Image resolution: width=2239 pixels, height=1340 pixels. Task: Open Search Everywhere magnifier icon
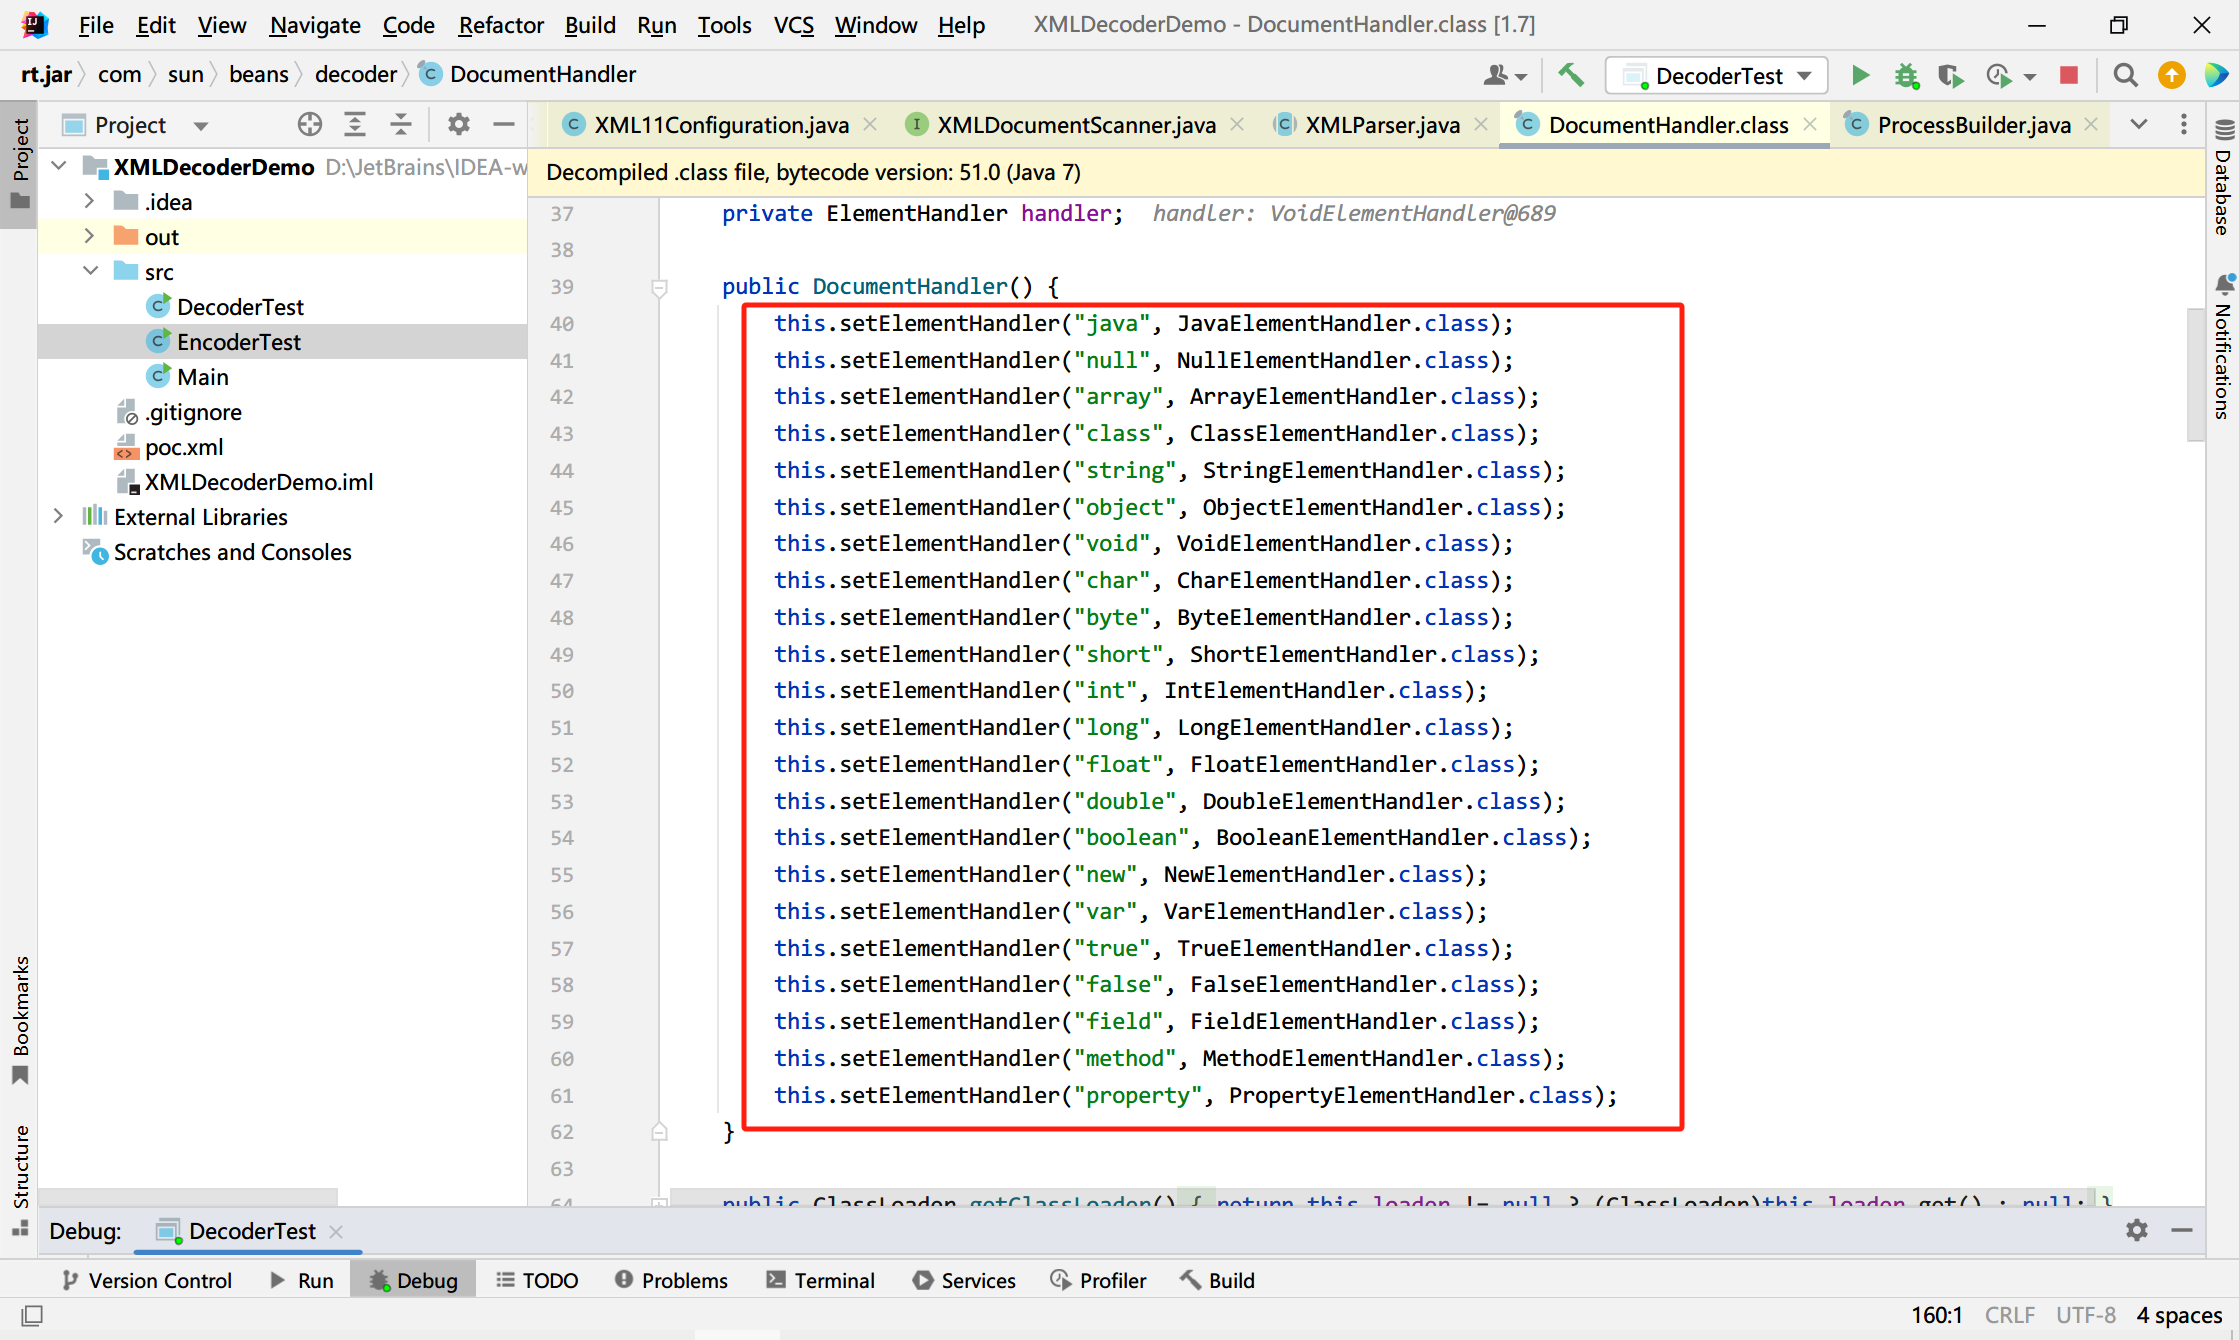[2125, 75]
